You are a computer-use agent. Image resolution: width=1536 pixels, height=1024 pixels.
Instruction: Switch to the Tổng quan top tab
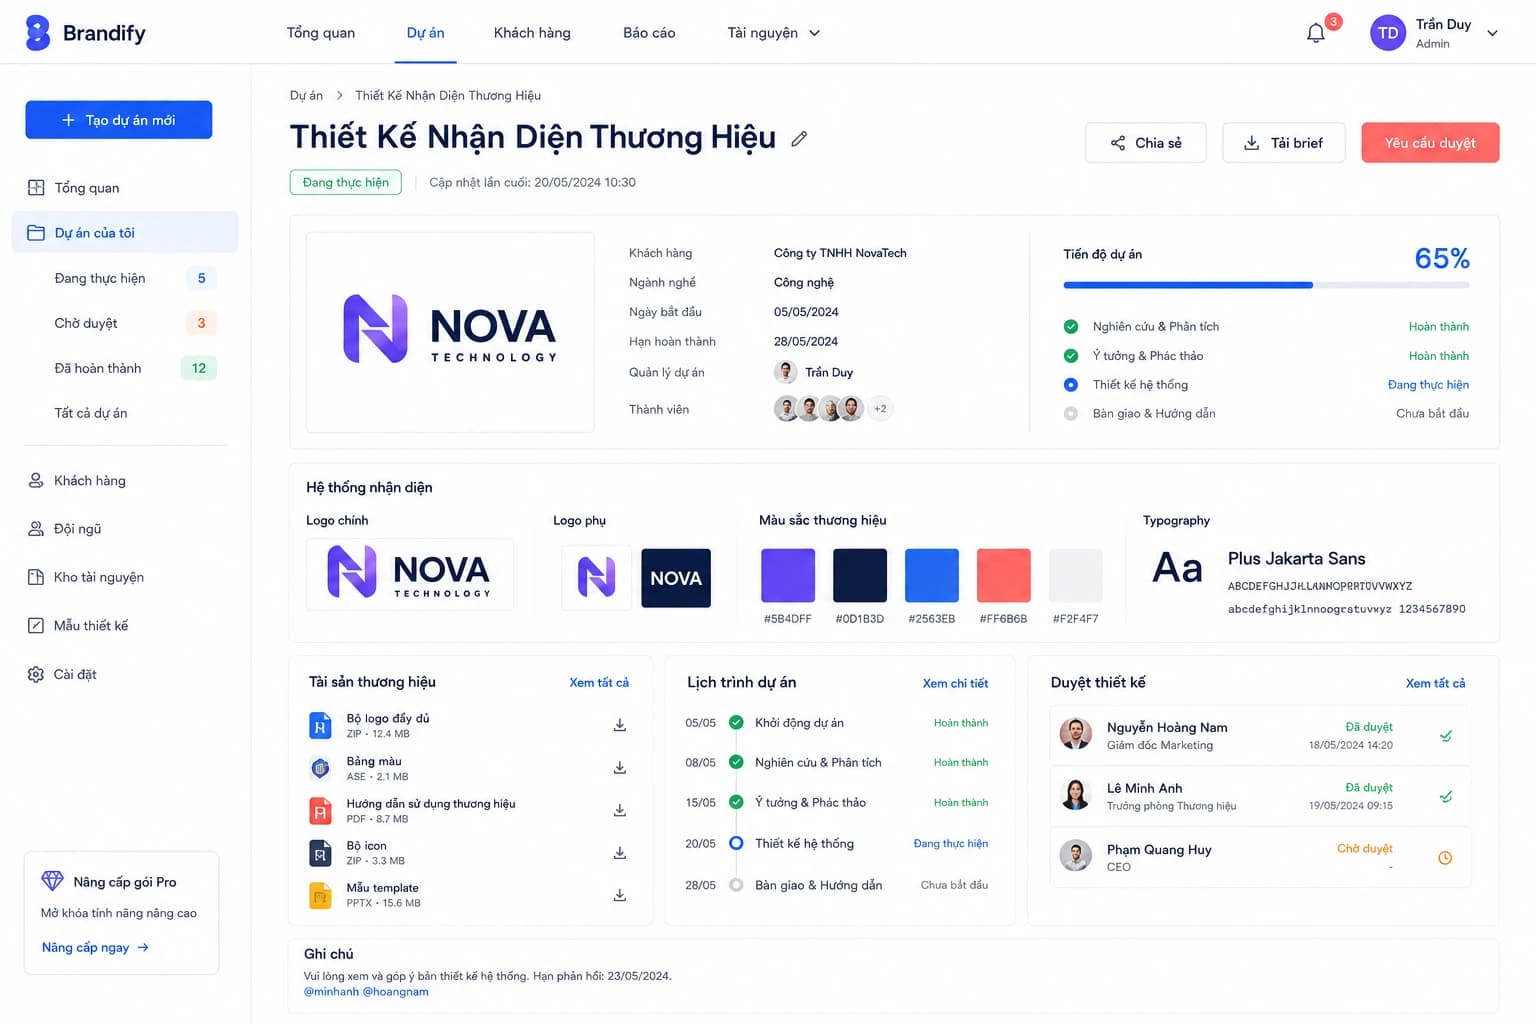click(x=321, y=33)
